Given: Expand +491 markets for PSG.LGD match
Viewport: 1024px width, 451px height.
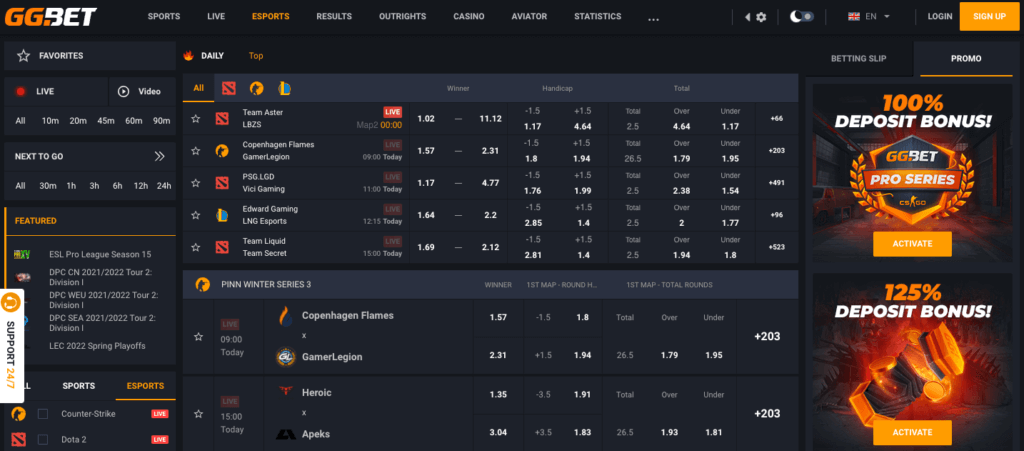Looking at the screenshot, I should [x=777, y=183].
